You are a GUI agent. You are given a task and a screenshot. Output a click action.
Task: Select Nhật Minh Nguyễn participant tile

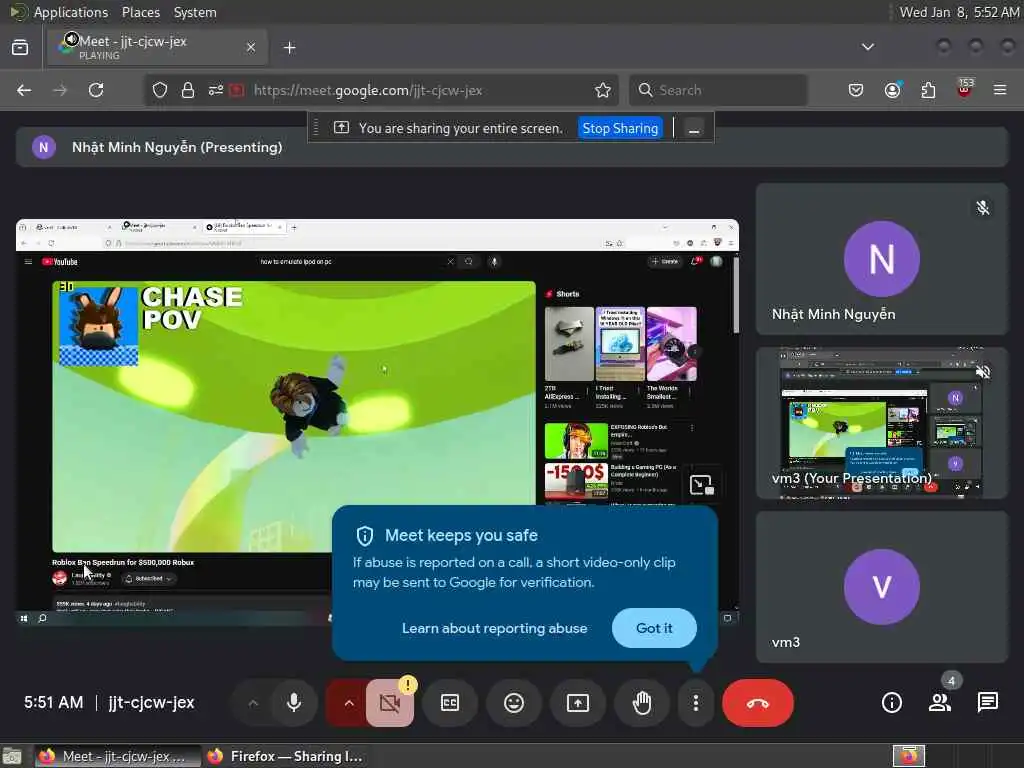click(882, 259)
